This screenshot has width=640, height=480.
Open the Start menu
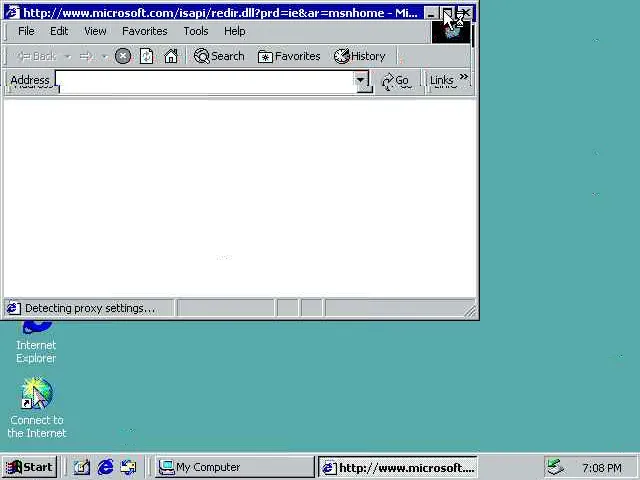(29, 467)
